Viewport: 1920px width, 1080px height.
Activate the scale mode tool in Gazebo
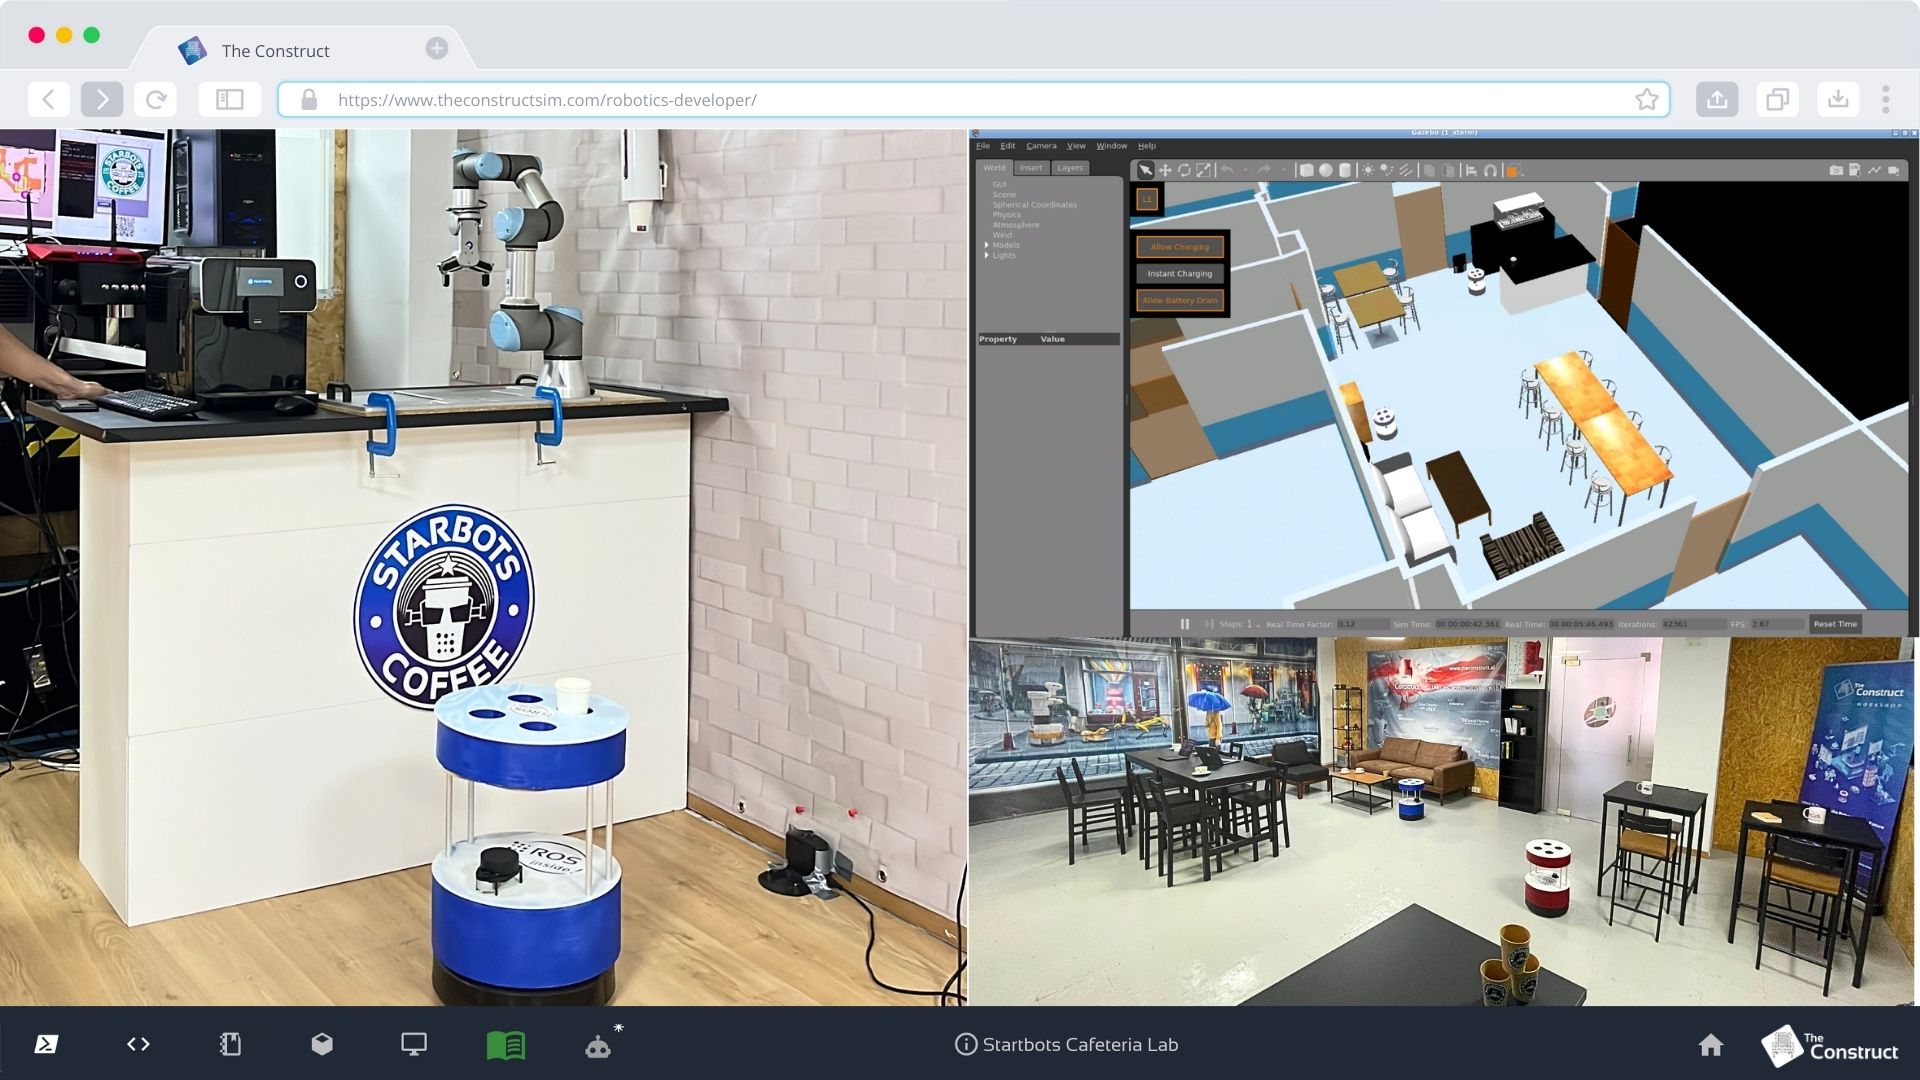tap(1203, 170)
